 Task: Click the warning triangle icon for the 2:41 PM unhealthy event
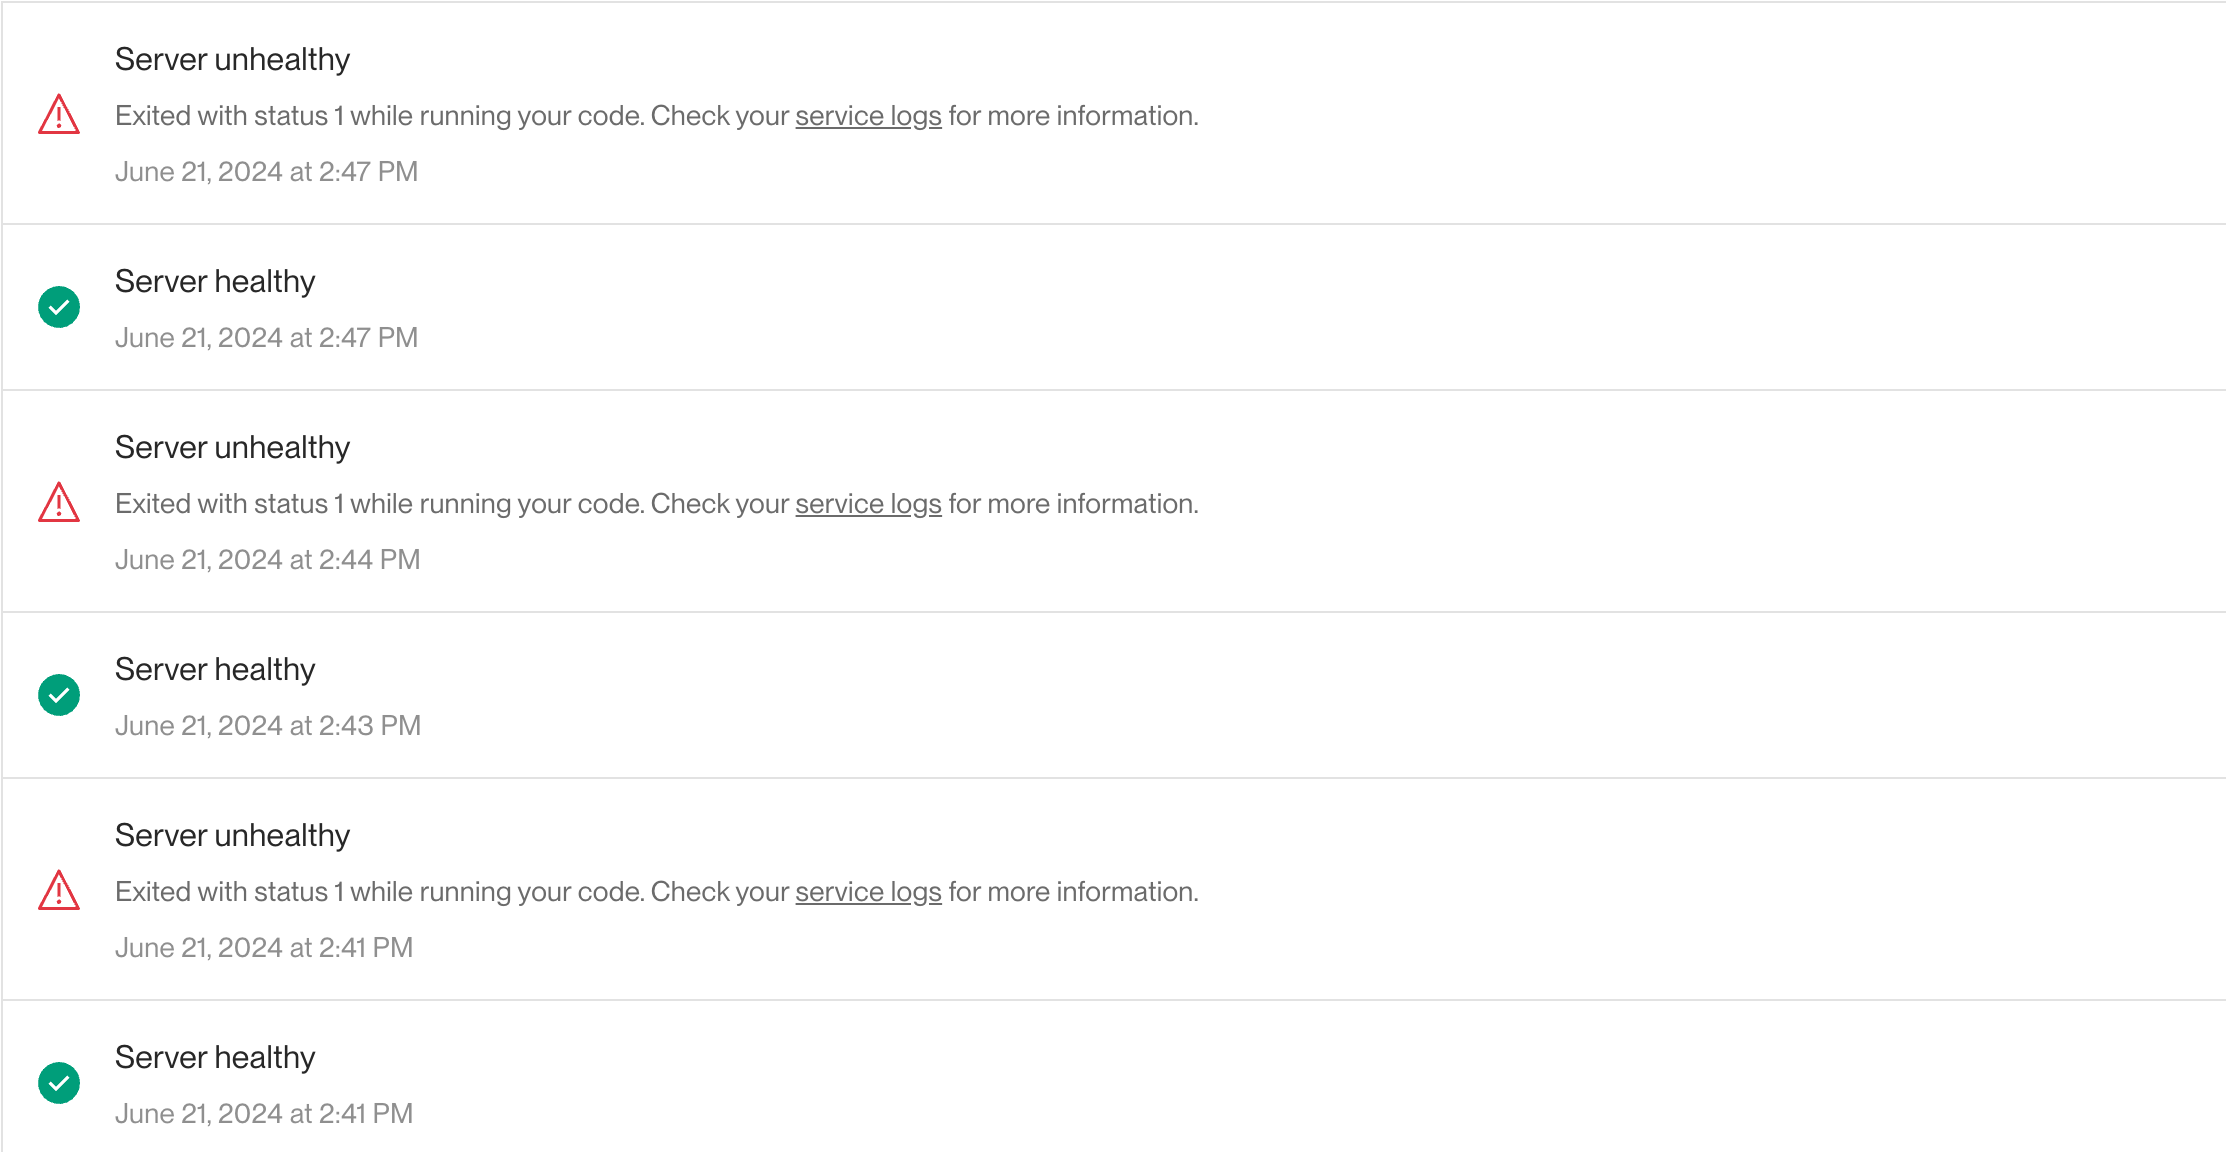point(59,890)
